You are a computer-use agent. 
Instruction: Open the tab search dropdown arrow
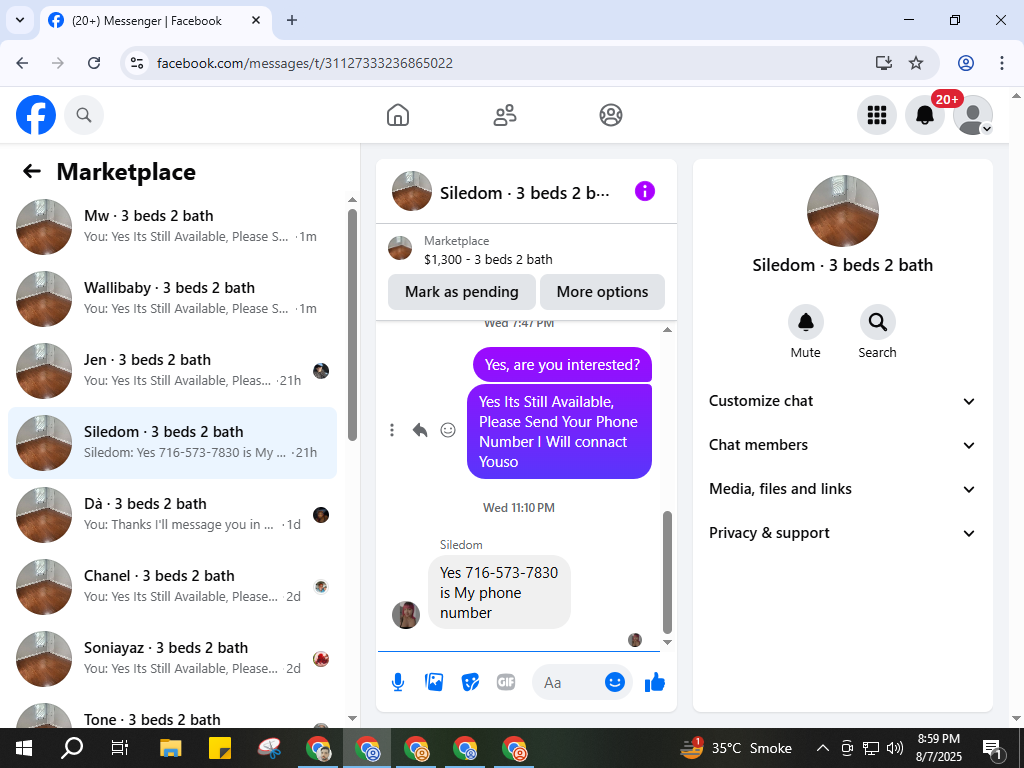pyautogui.click(x=20, y=20)
